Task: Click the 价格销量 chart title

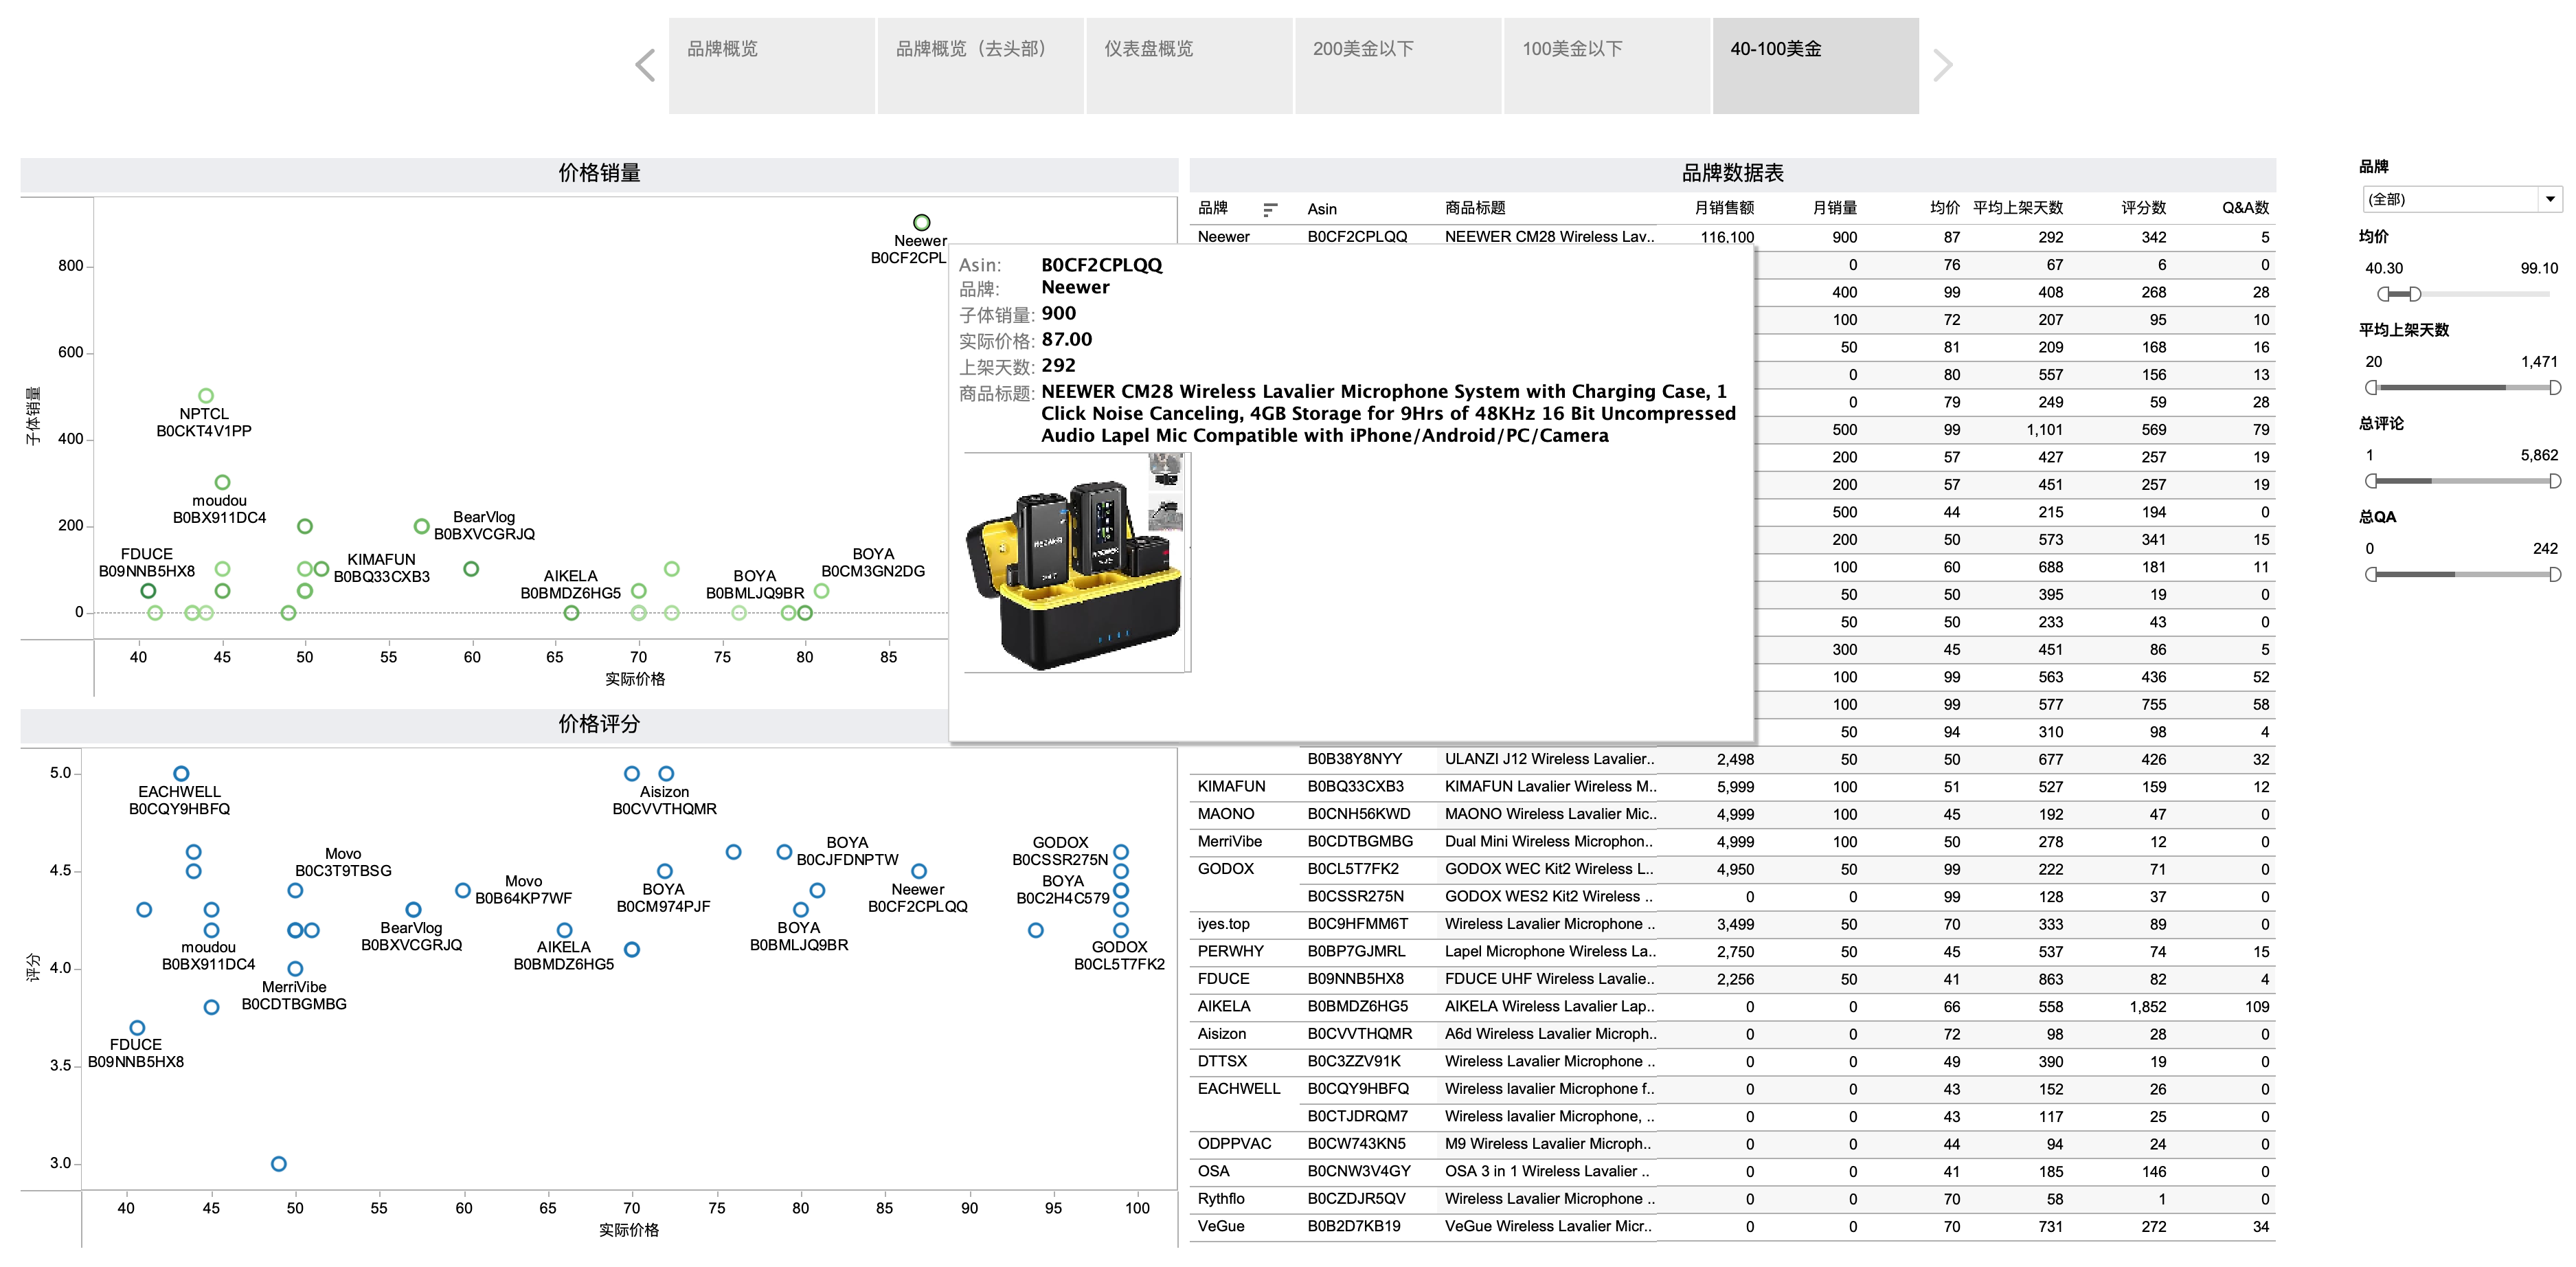Action: tap(599, 174)
